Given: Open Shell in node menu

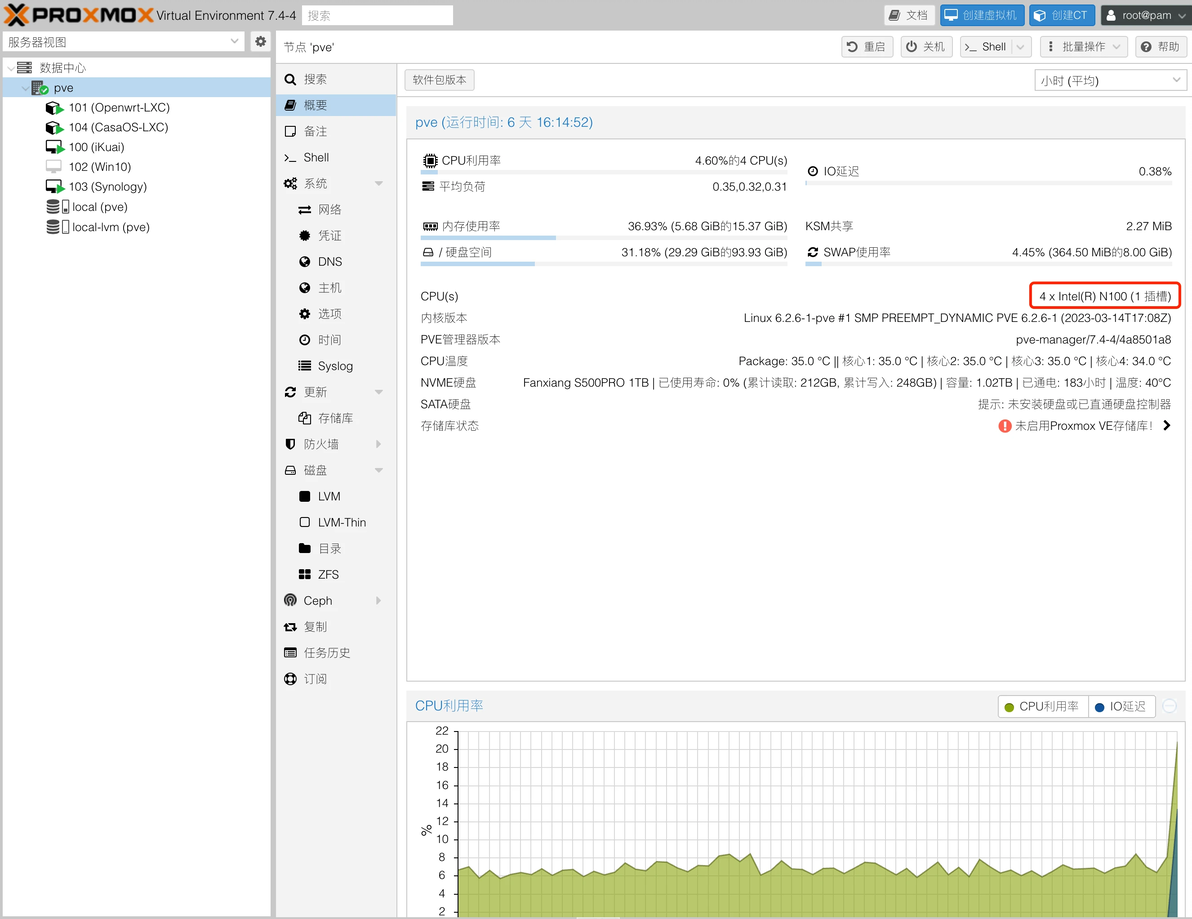Looking at the screenshot, I should tap(336, 157).
